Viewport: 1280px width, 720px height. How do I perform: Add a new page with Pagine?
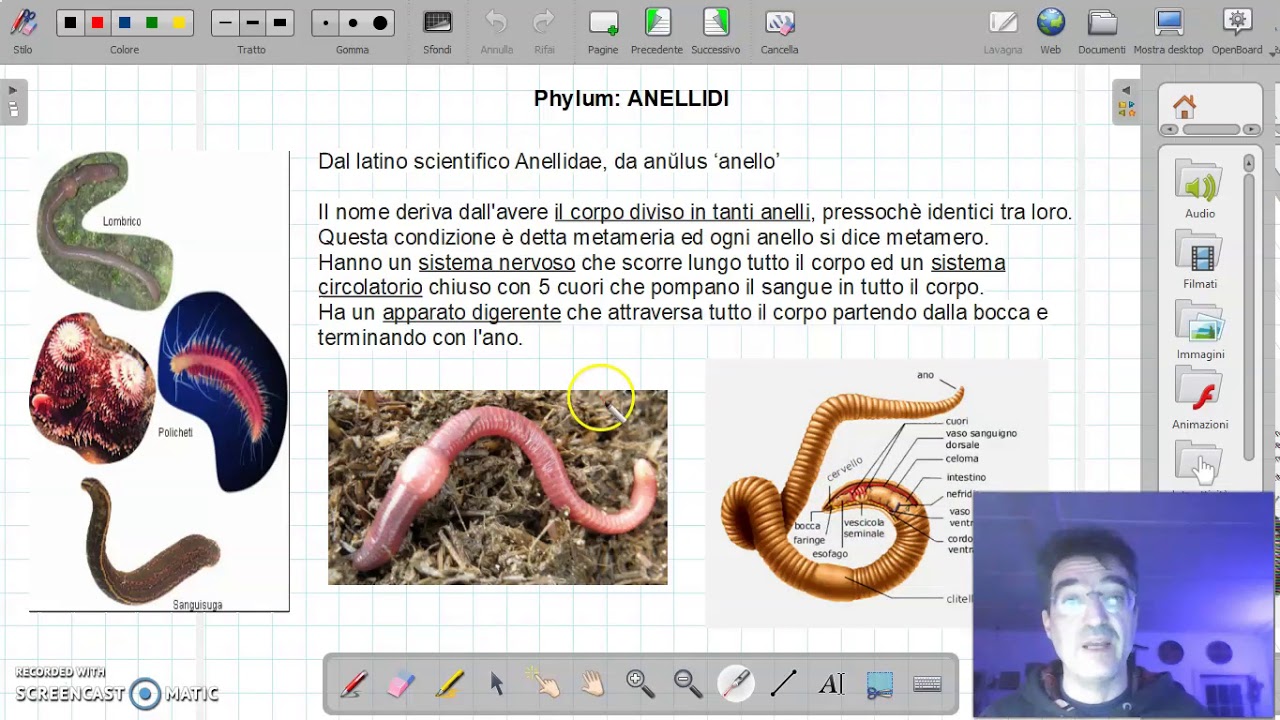[603, 31]
